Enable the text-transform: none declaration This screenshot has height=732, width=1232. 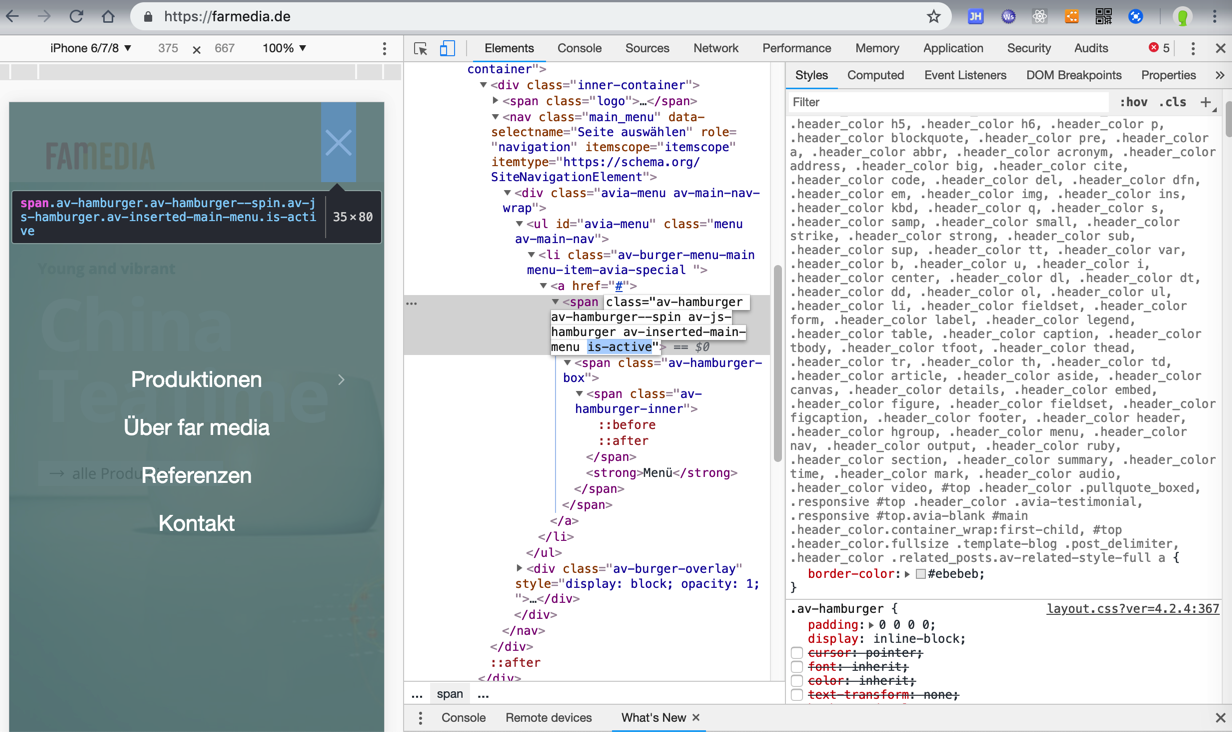click(x=797, y=695)
